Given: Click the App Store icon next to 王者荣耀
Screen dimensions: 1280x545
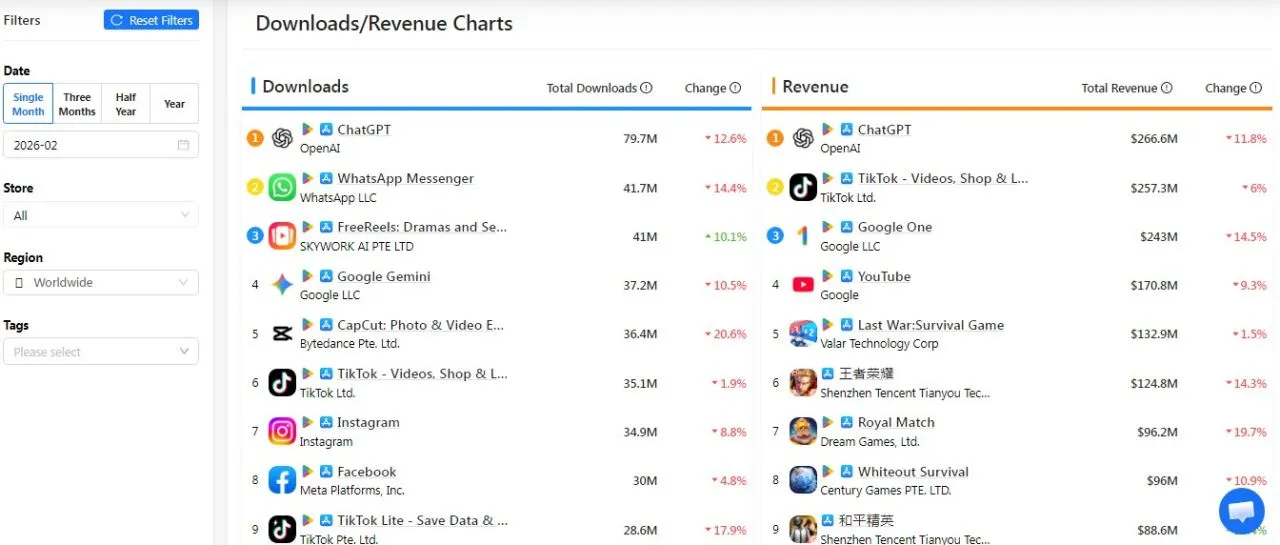Looking at the screenshot, I should pyautogui.click(x=828, y=374).
